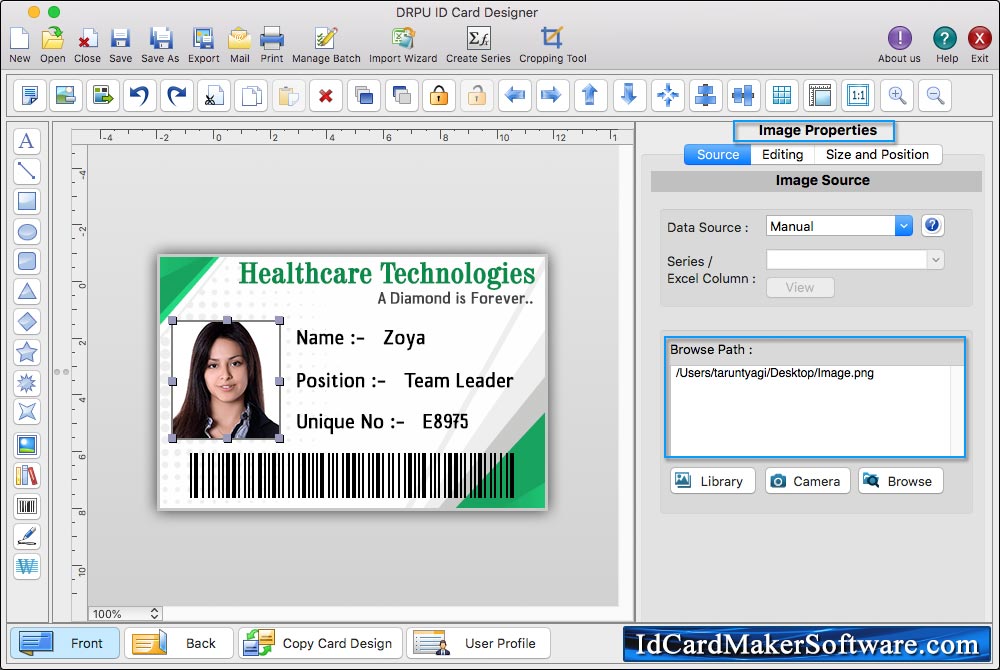Change the 100% zoom level selector
Image resolution: width=1000 pixels, height=670 pixels.
coord(125,613)
